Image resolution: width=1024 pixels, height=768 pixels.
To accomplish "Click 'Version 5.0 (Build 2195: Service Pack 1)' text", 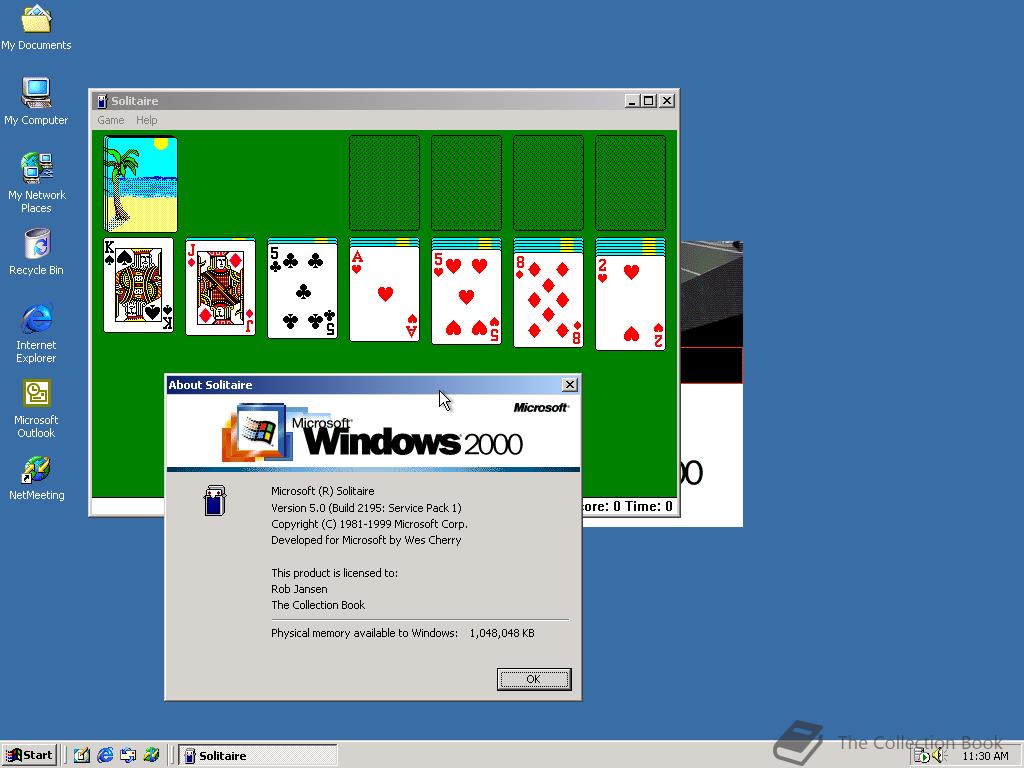I will 366,508.
